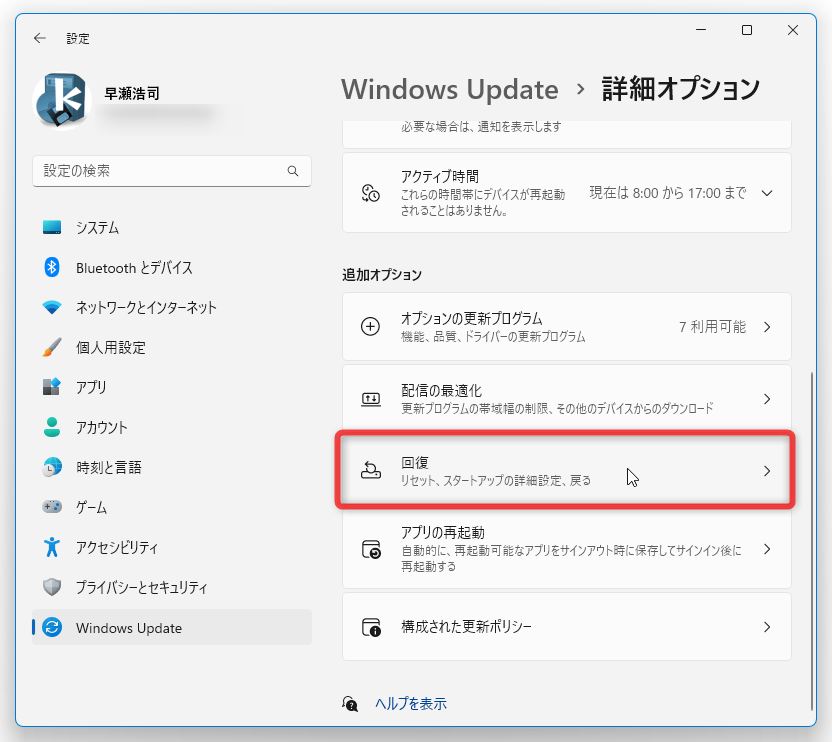Click the Windows Update sync icon
Image resolution: width=832 pixels, height=742 pixels.
click(52, 627)
